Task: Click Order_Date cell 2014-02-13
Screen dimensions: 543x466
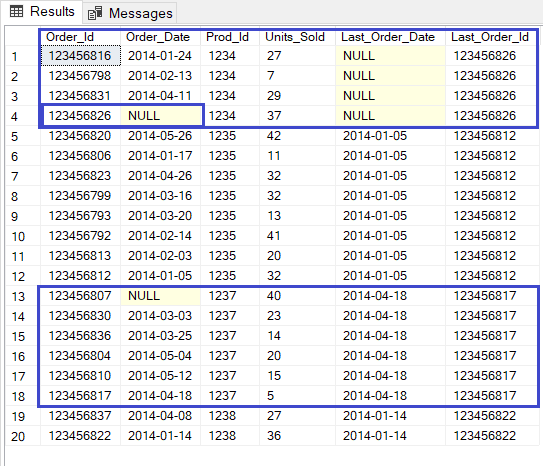Action: (160, 76)
